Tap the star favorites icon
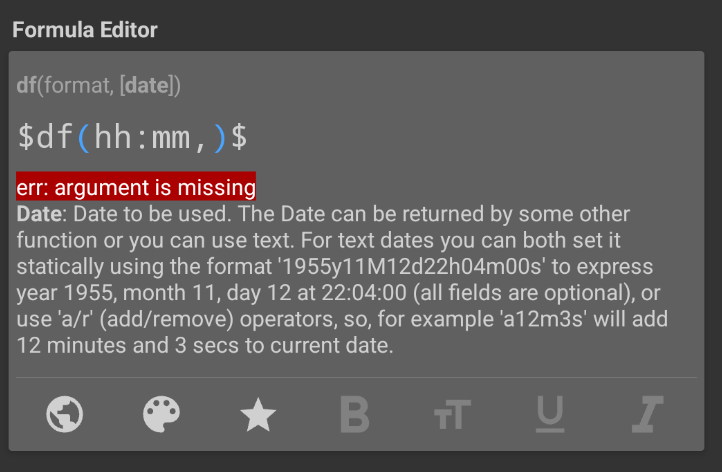The image size is (722, 472). pos(258,414)
